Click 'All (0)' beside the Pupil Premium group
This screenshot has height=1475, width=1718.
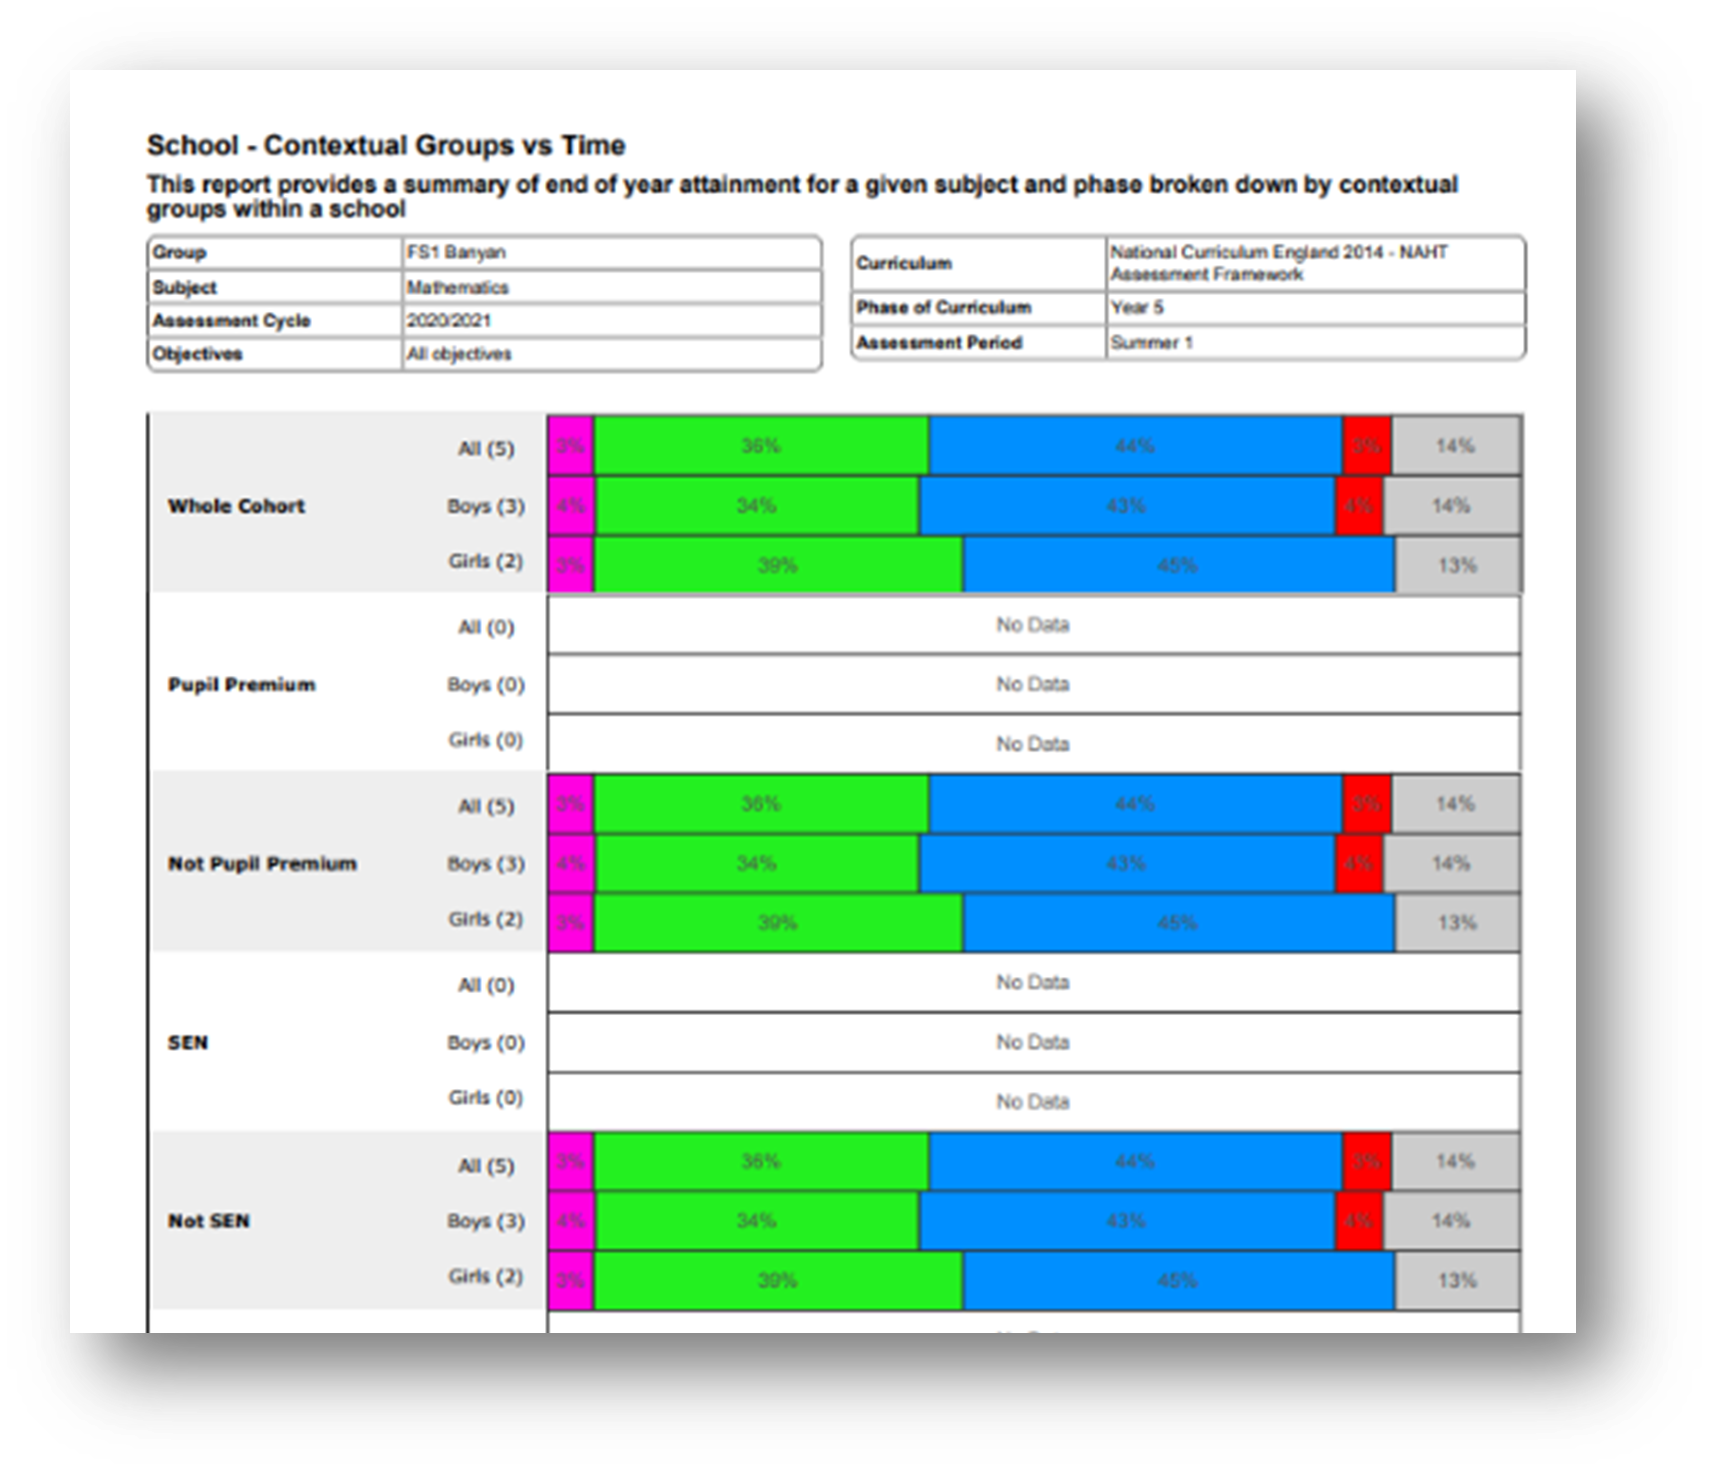(486, 627)
